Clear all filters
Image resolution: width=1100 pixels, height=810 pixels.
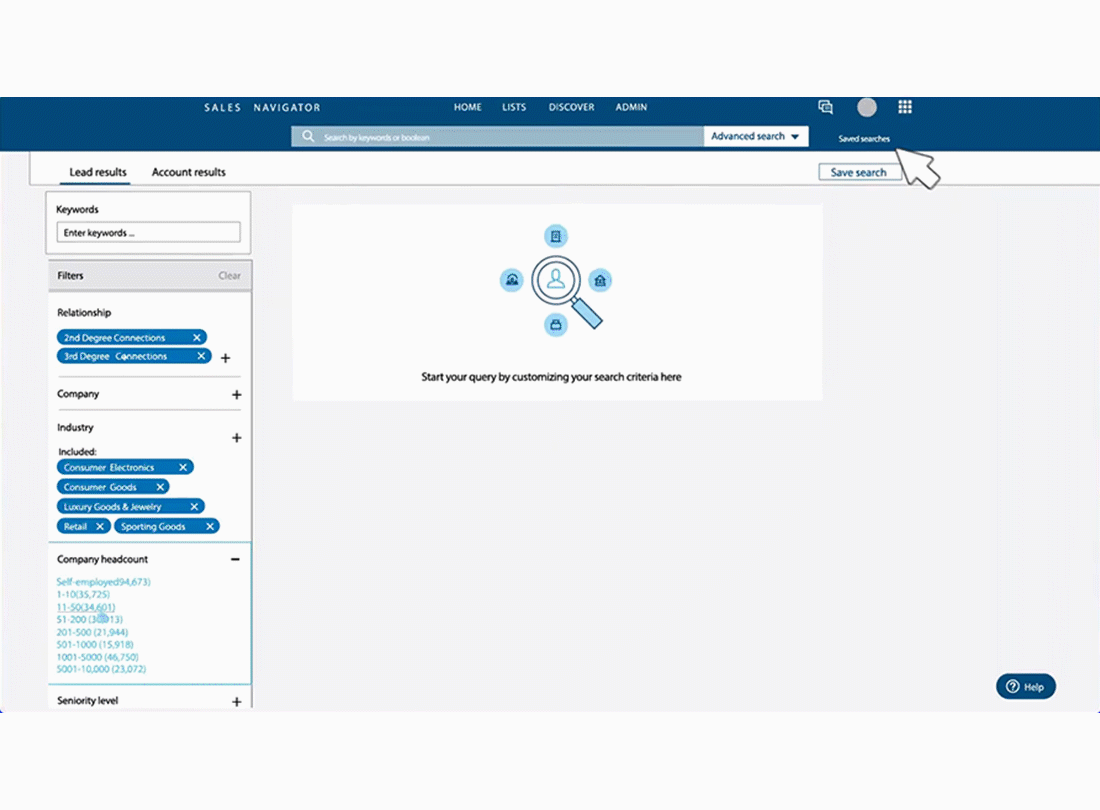point(229,276)
